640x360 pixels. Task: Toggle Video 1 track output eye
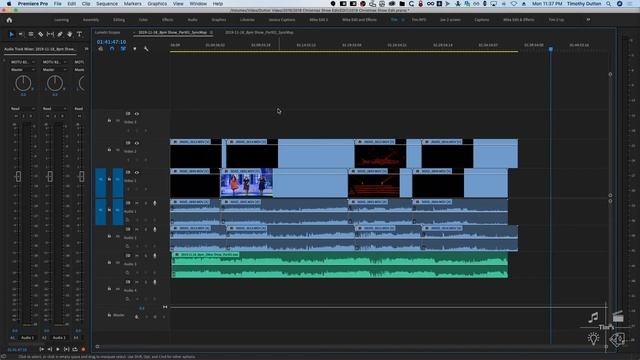[137, 173]
